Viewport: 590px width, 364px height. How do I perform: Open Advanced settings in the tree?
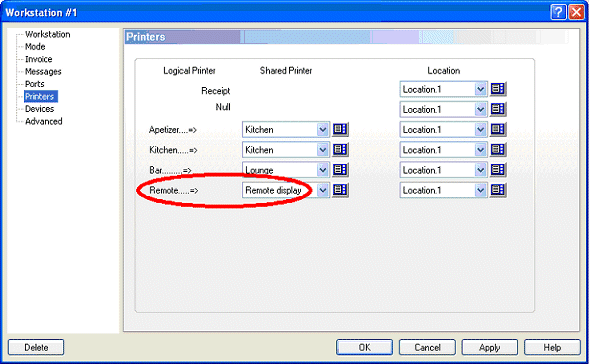point(44,121)
